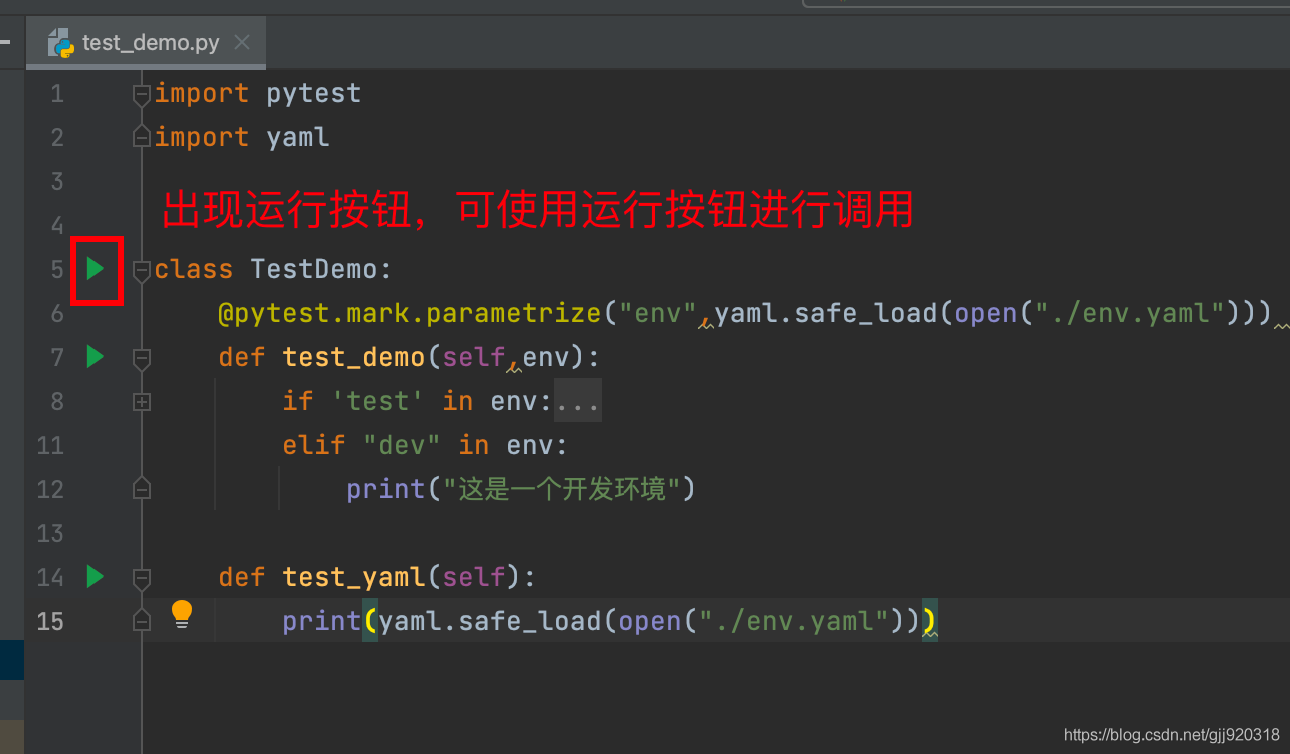Close the test_demo.py editor tab
1290x754 pixels.
point(241,42)
